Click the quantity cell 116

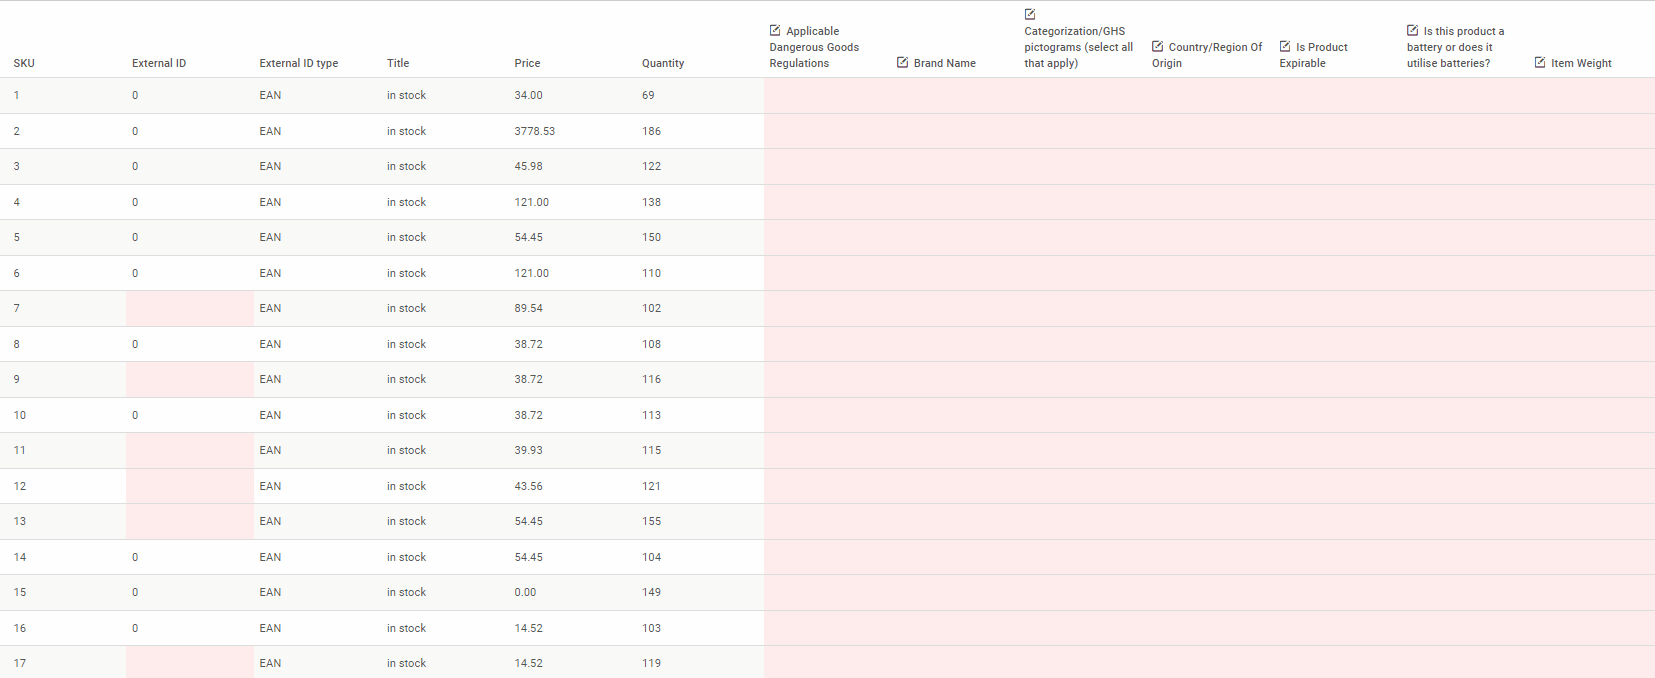652,379
